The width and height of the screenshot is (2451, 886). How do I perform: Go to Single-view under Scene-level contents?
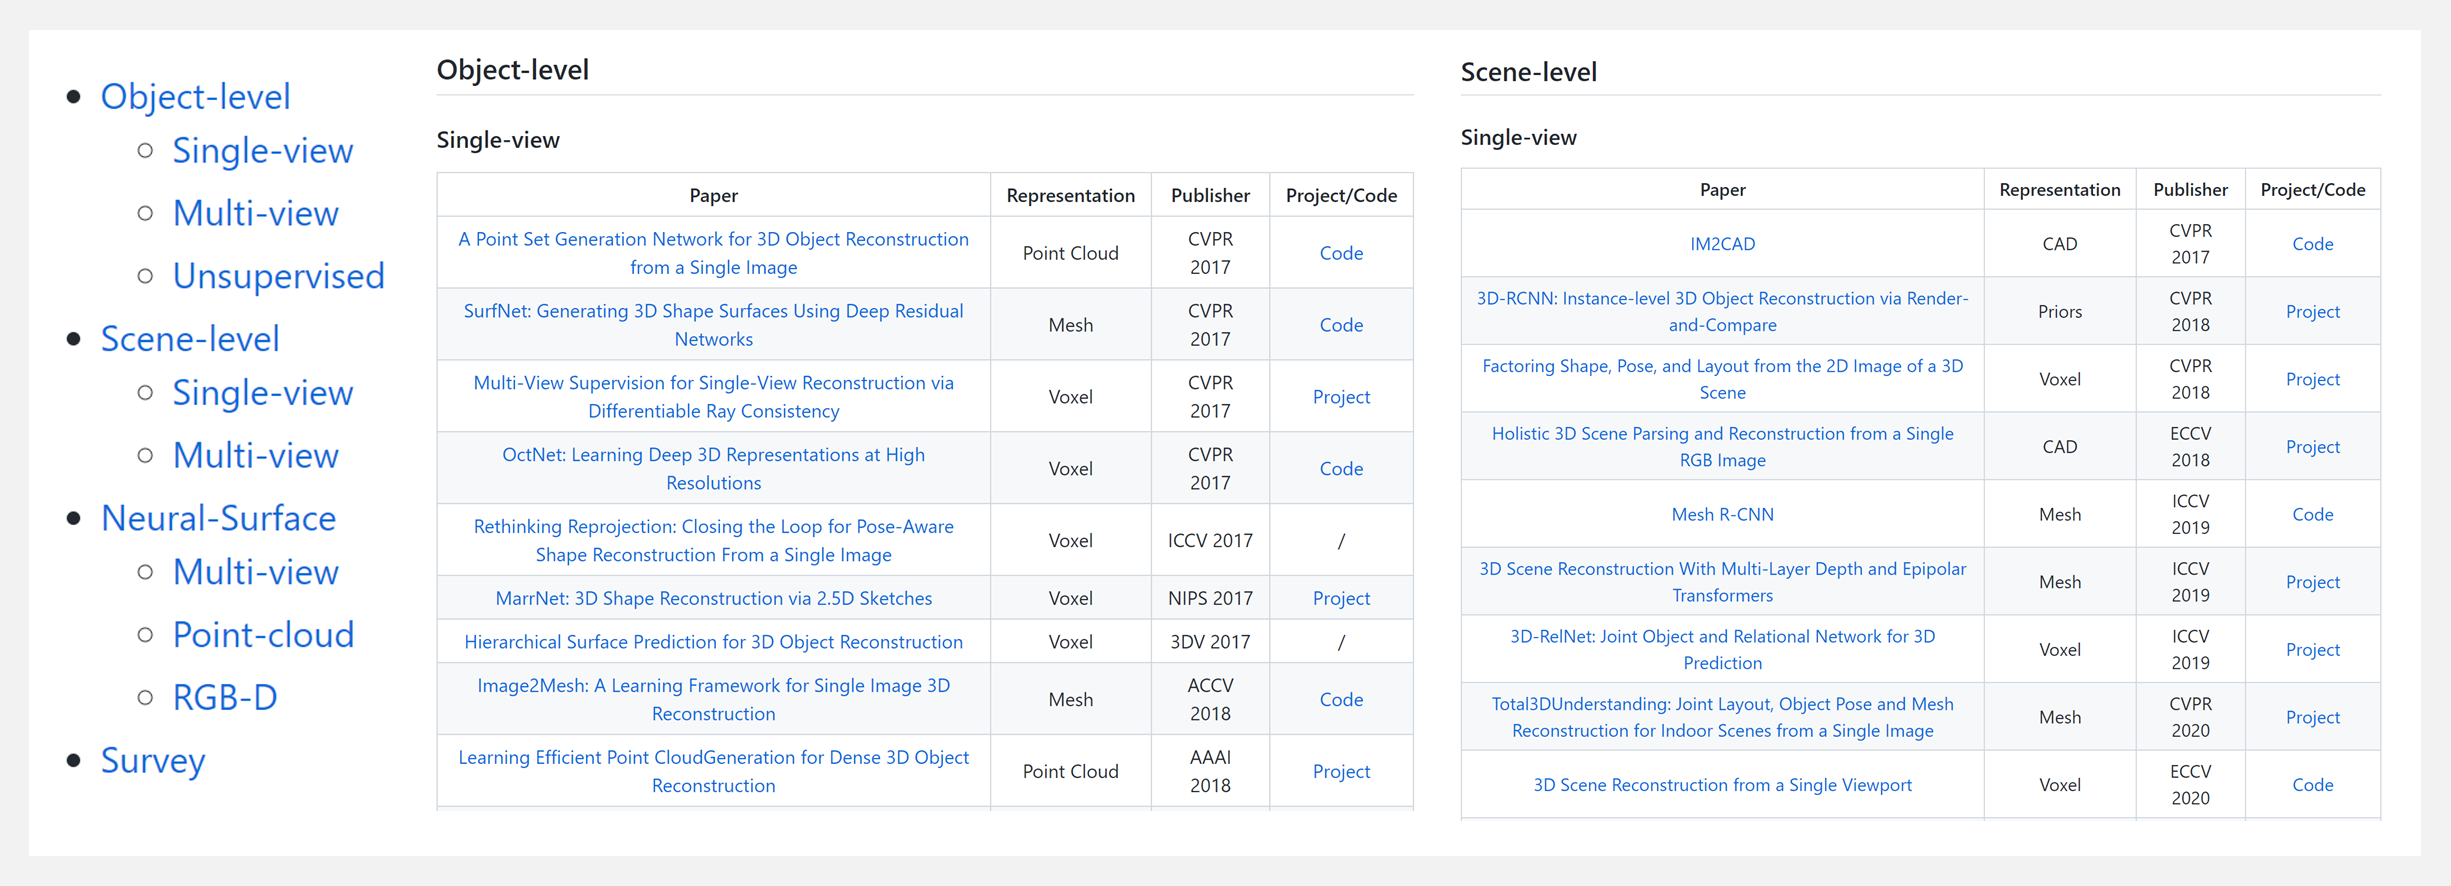[263, 393]
